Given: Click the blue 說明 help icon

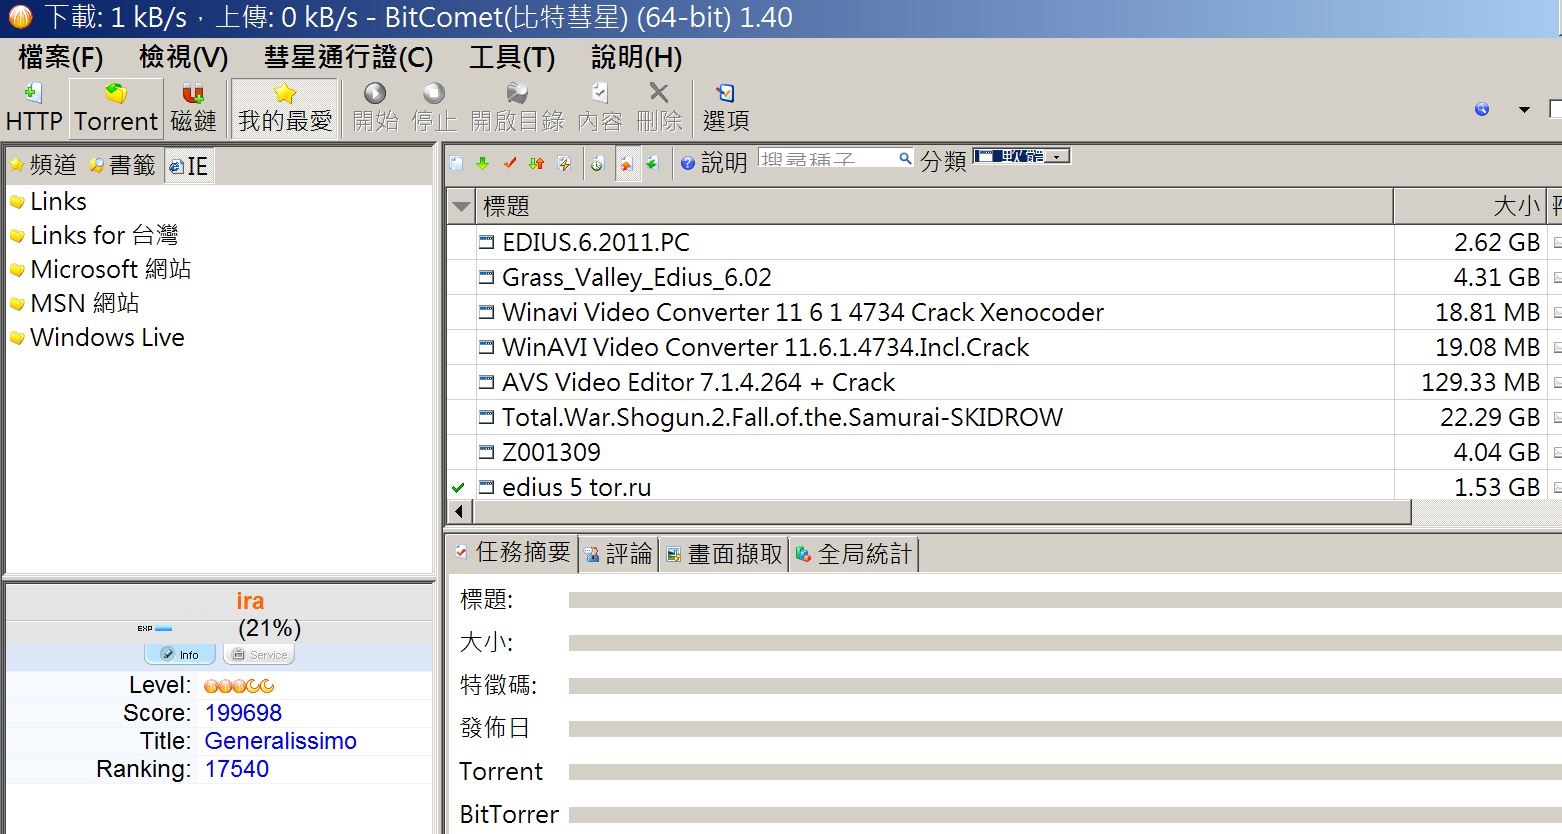Looking at the screenshot, I should 688,163.
